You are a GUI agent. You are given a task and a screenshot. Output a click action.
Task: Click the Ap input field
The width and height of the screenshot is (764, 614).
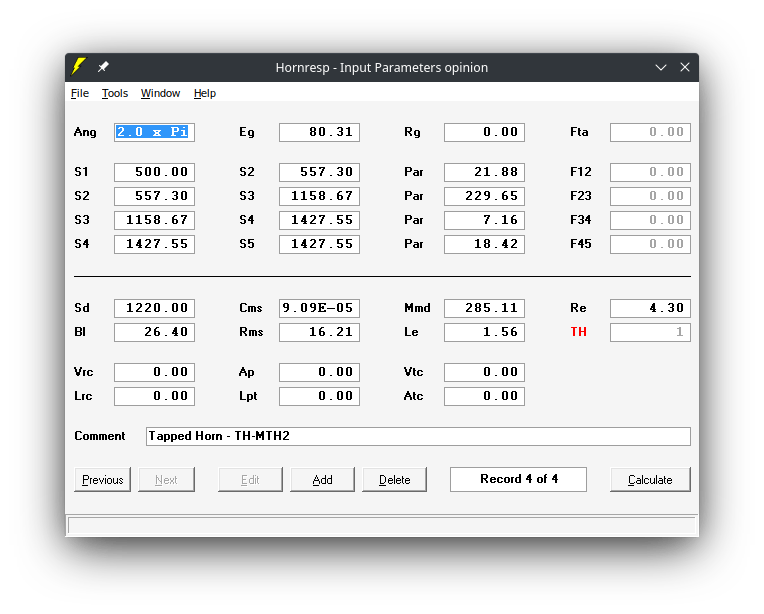(x=319, y=372)
